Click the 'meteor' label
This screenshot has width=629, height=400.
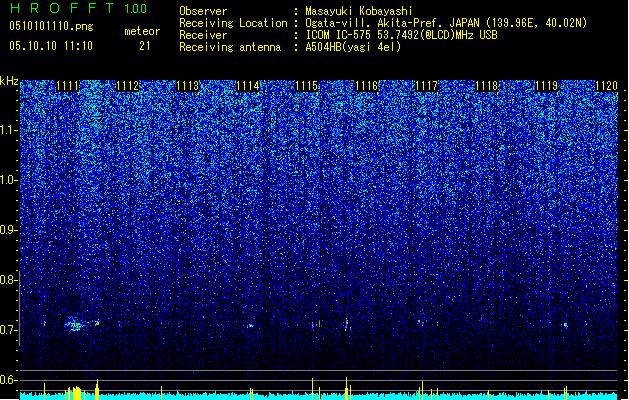pyautogui.click(x=142, y=31)
